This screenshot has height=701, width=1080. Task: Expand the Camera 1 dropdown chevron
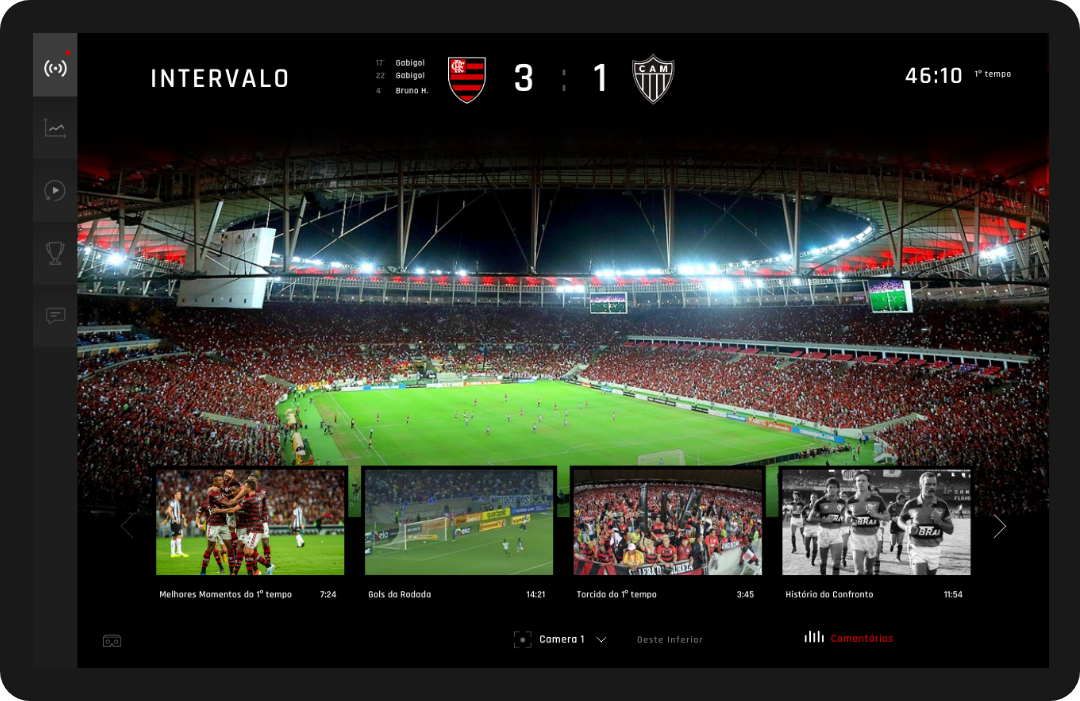pos(601,640)
